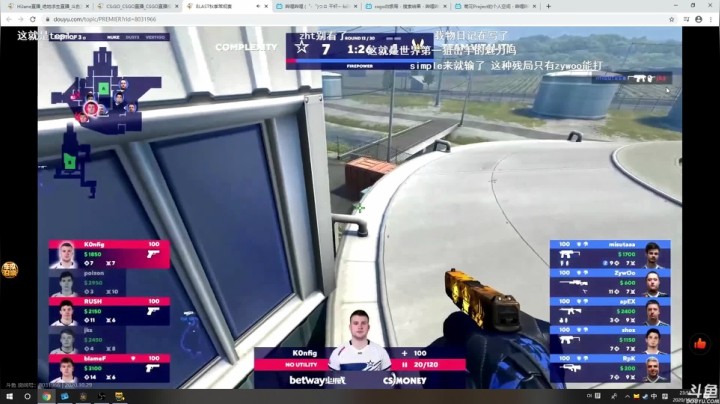
Task: Bookmark this page with the star icon
Action: (671, 19)
